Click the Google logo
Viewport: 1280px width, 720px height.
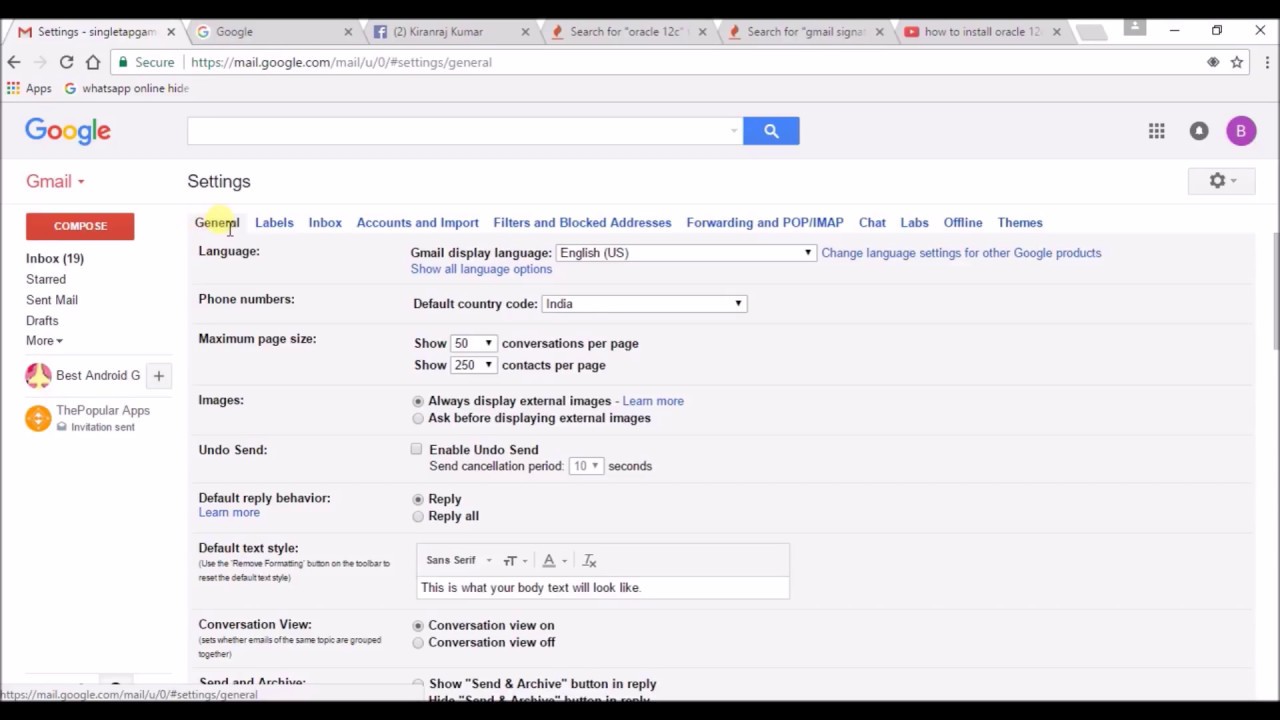[x=68, y=131]
